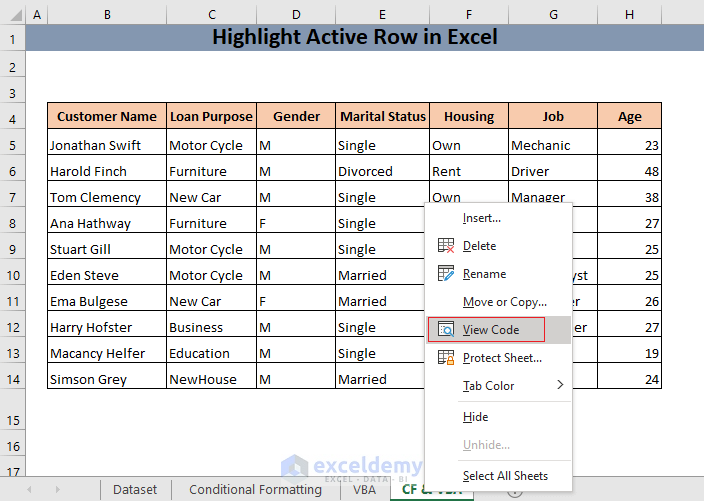Select the cell 'Harry Hofster'
The height and width of the screenshot is (501, 704).
pos(107,324)
